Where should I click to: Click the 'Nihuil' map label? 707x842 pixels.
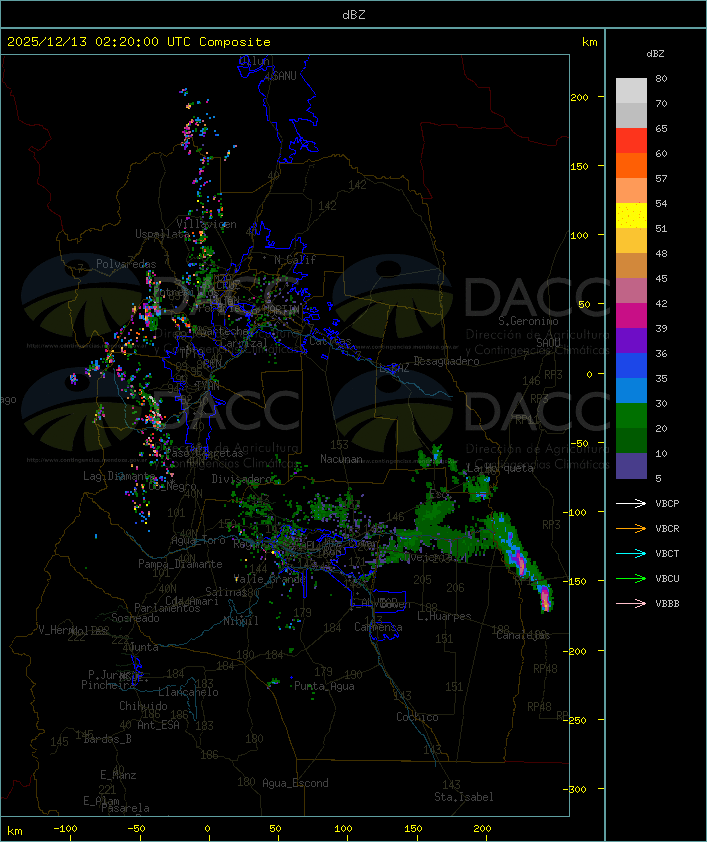pyautogui.click(x=242, y=621)
